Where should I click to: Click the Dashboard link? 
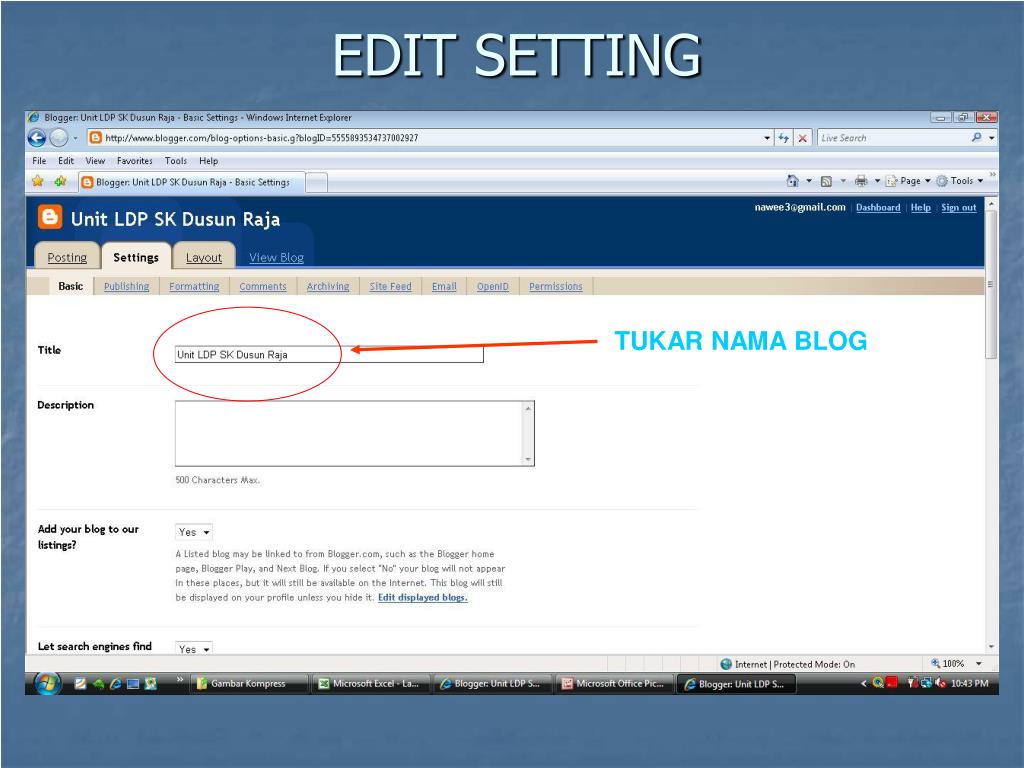point(878,208)
